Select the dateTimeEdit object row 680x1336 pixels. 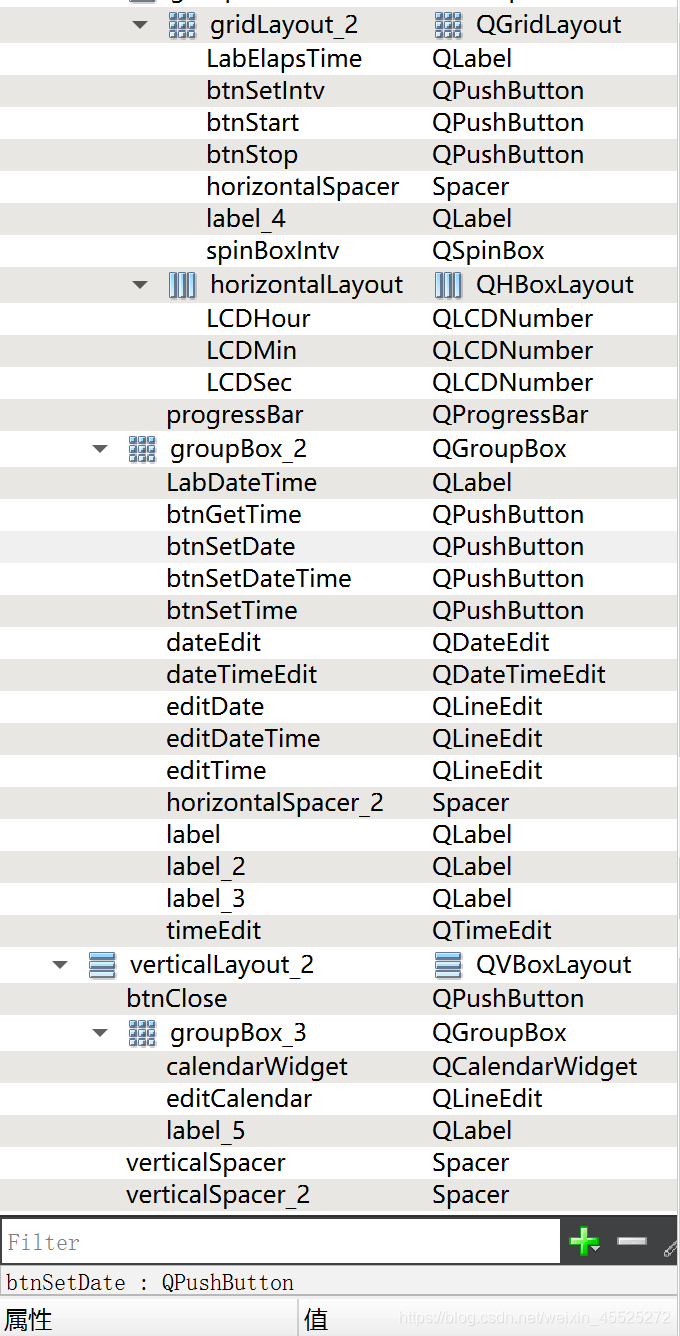pyautogui.click(x=242, y=675)
